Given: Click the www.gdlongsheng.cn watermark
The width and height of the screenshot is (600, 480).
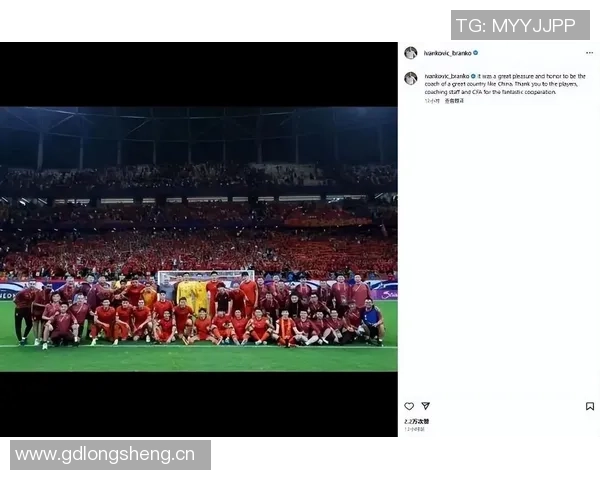Looking at the screenshot, I should [110, 455].
